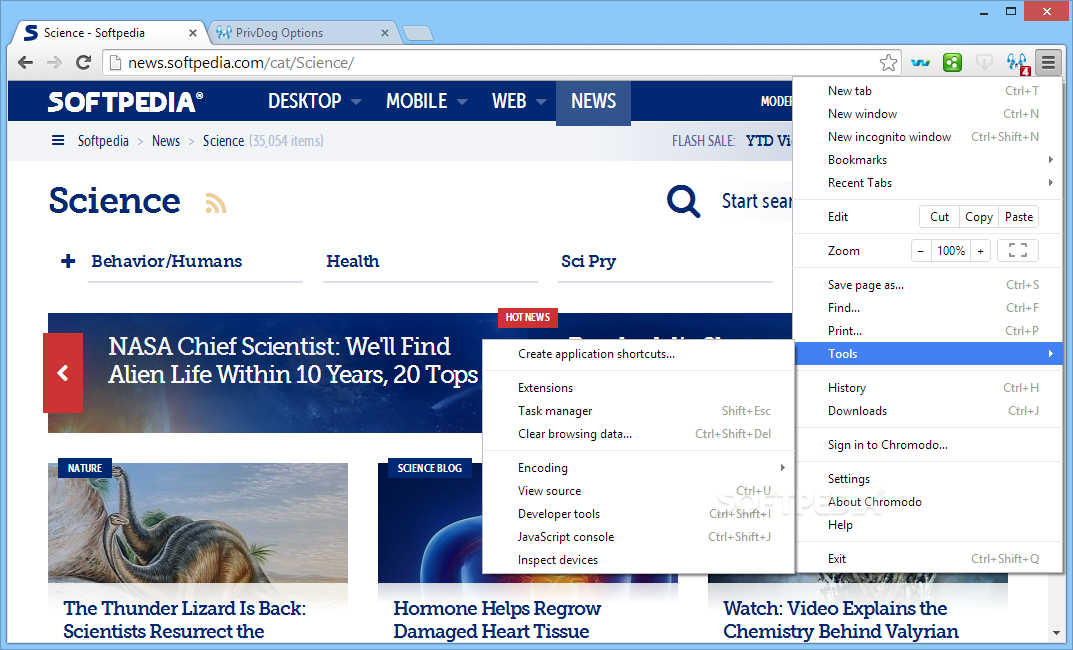Click the Sci Pry category link

[589, 261]
